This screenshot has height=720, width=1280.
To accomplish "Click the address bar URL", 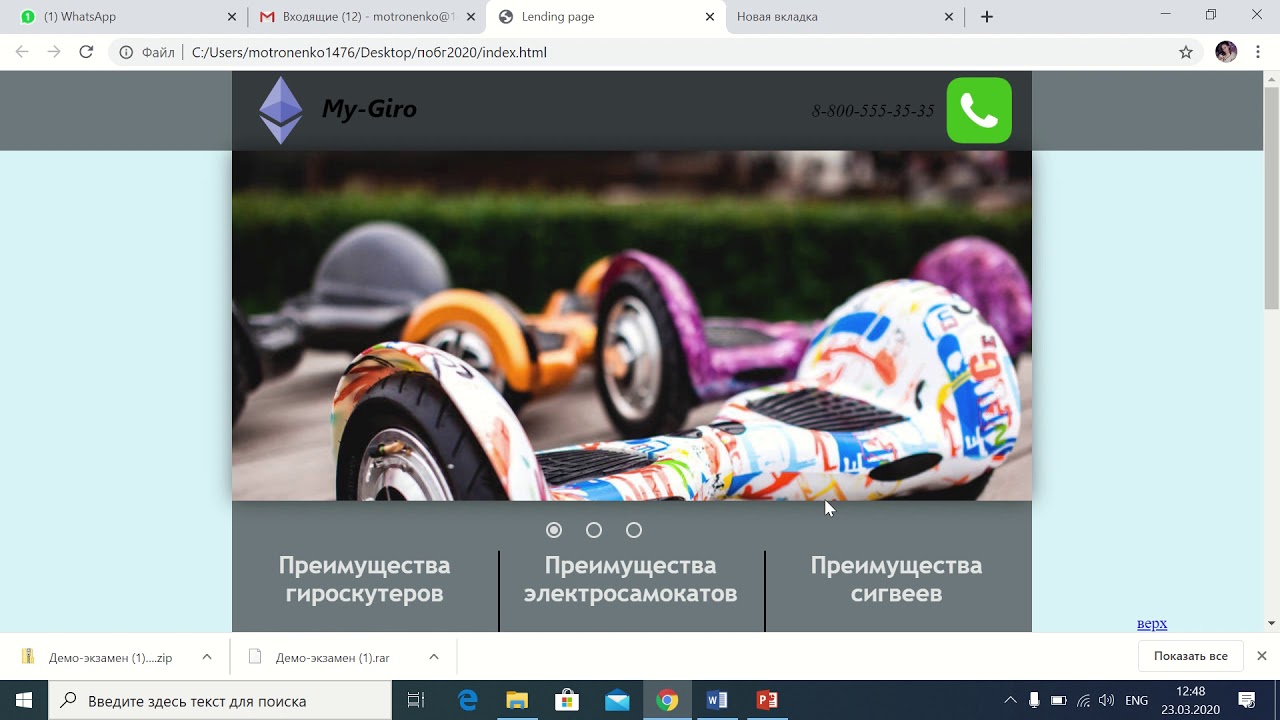I will 369,52.
